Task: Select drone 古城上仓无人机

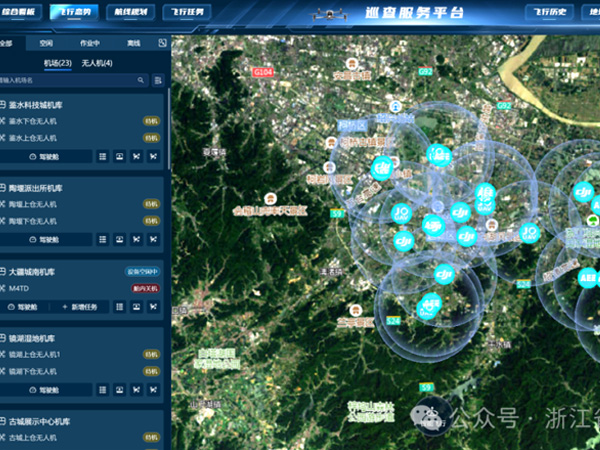Action: (33, 438)
